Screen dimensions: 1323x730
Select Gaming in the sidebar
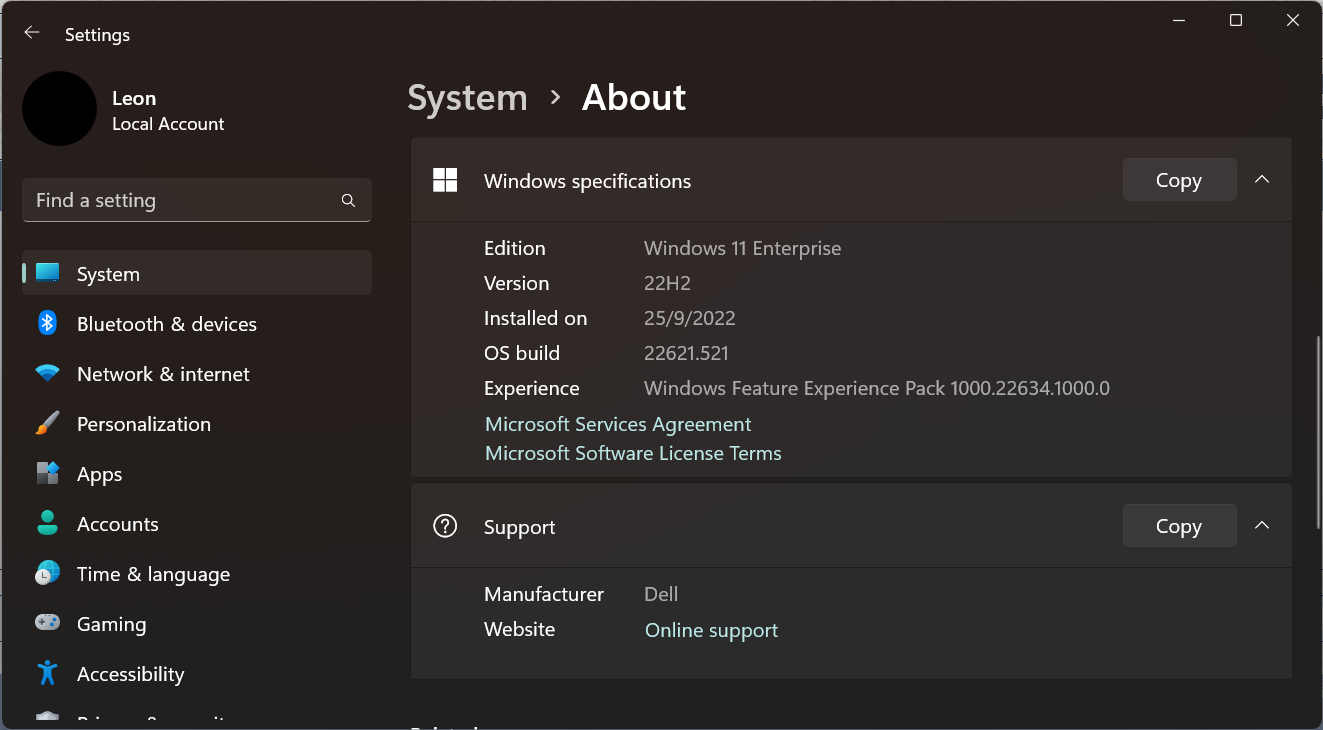(197, 623)
